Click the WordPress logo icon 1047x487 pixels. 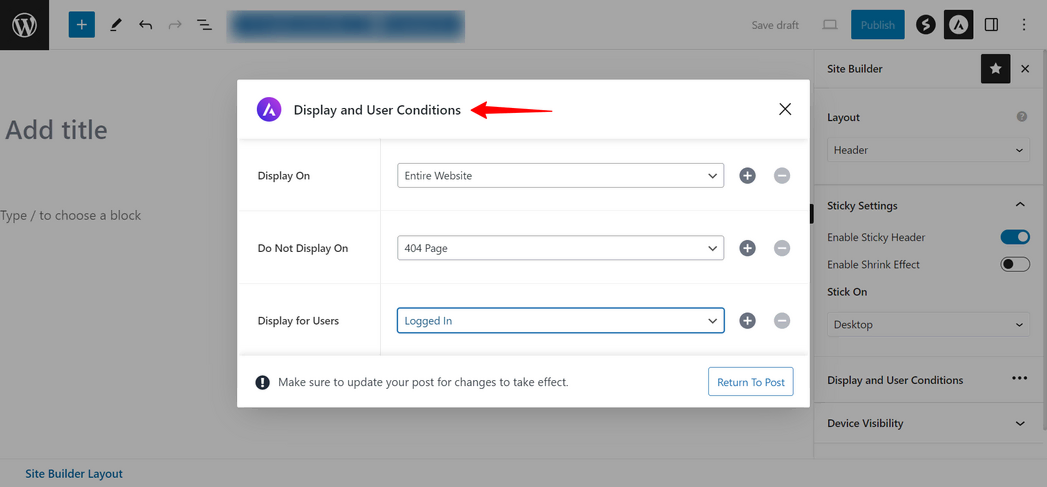[24, 25]
